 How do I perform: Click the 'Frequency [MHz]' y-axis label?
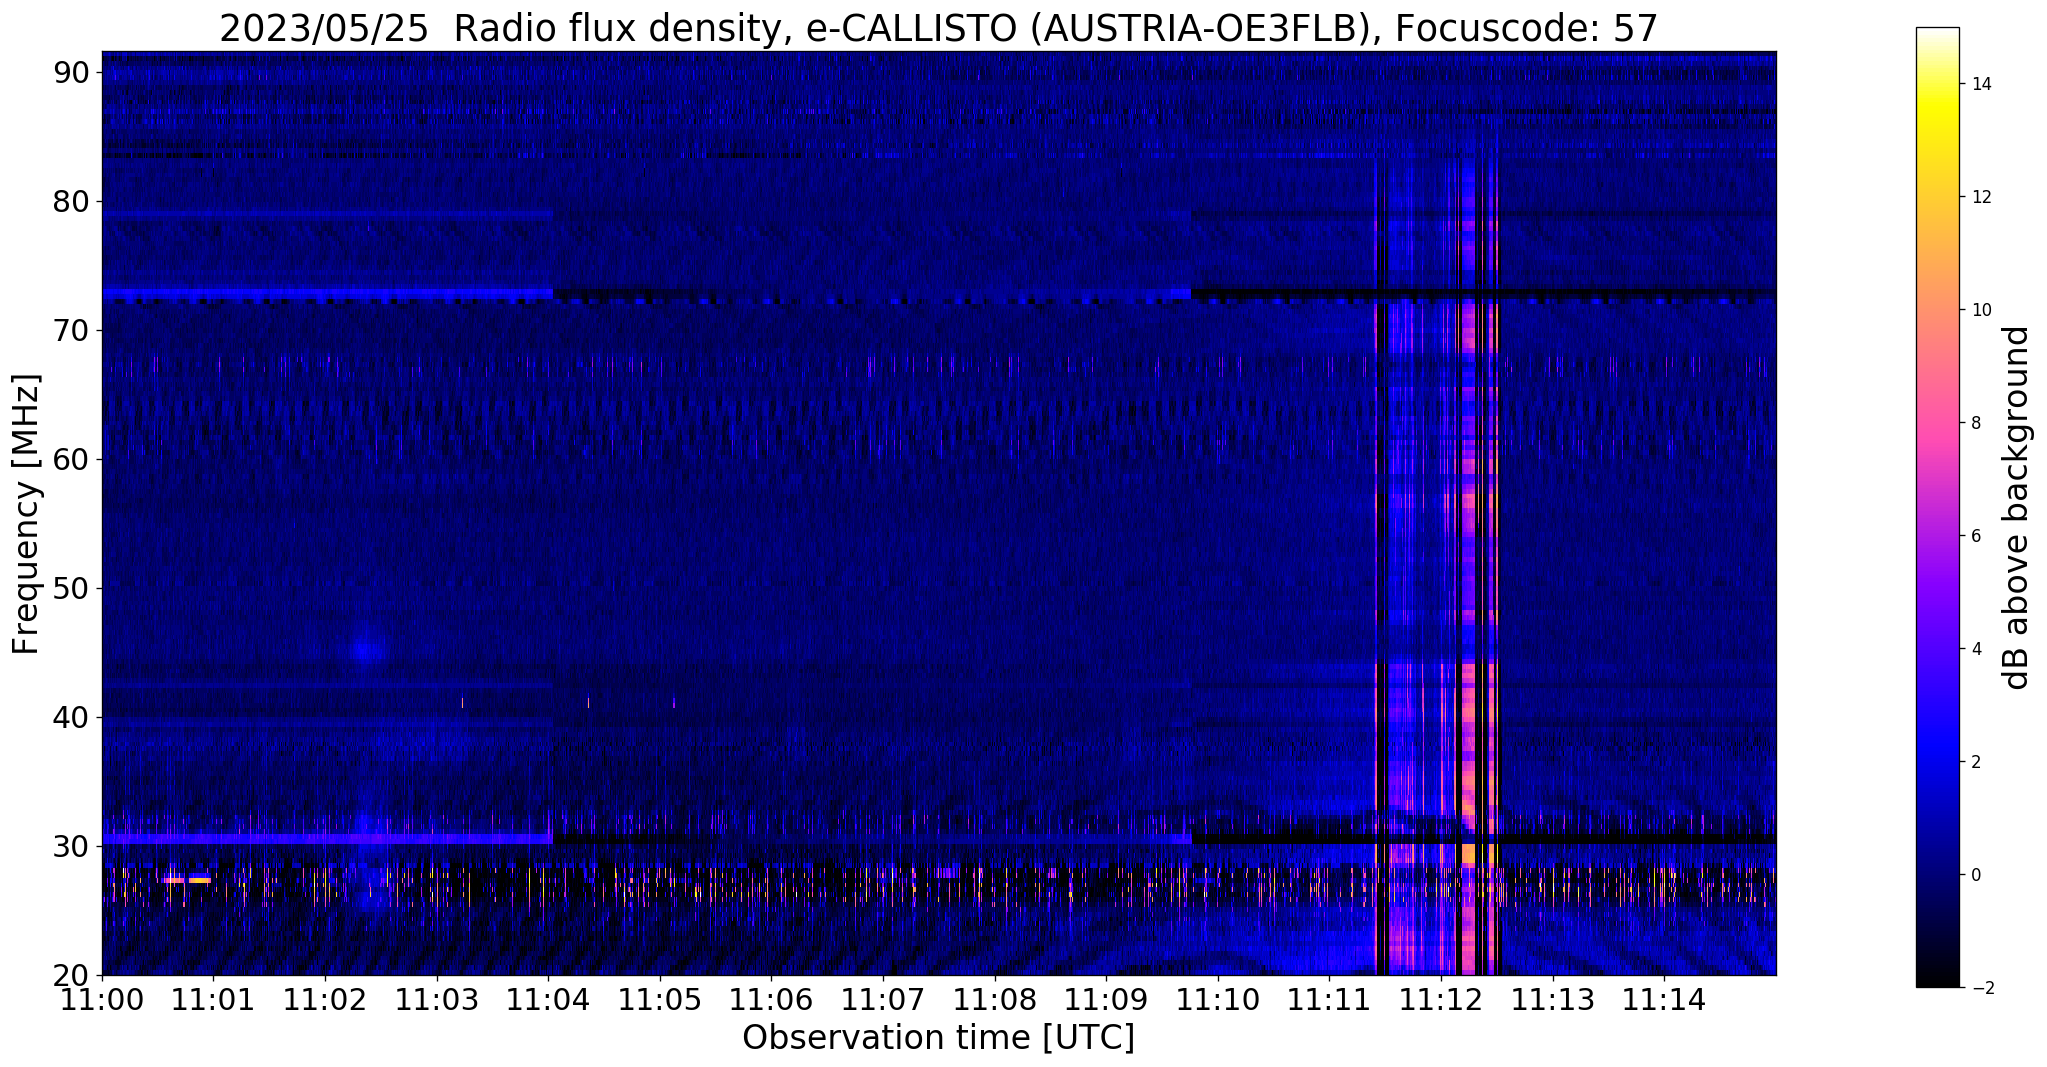(x=27, y=514)
